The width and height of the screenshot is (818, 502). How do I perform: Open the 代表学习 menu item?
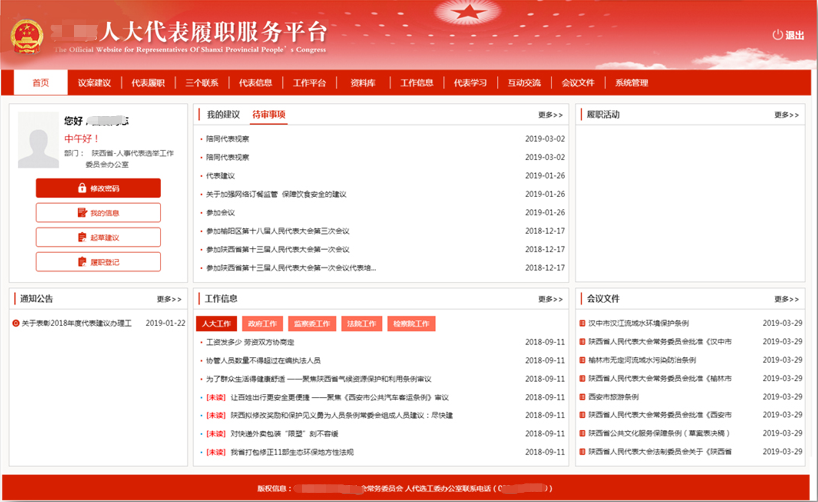[x=471, y=82]
